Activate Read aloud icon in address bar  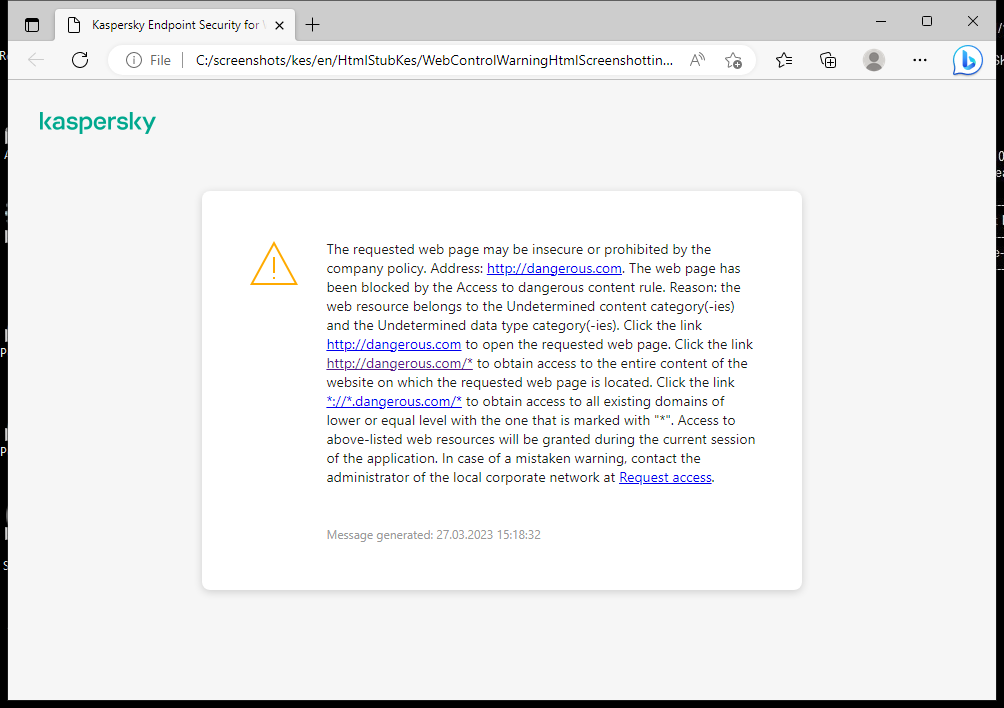[x=697, y=60]
